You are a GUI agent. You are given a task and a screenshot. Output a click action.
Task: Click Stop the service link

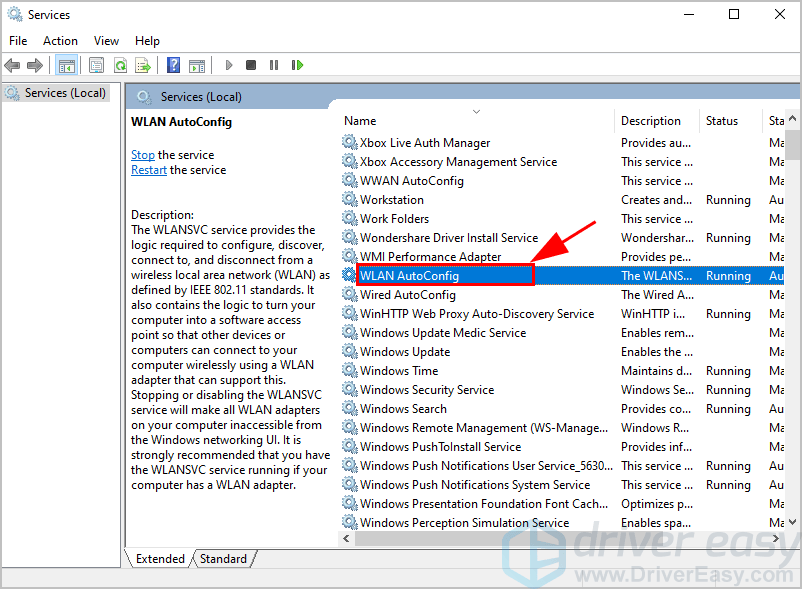coord(143,155)
